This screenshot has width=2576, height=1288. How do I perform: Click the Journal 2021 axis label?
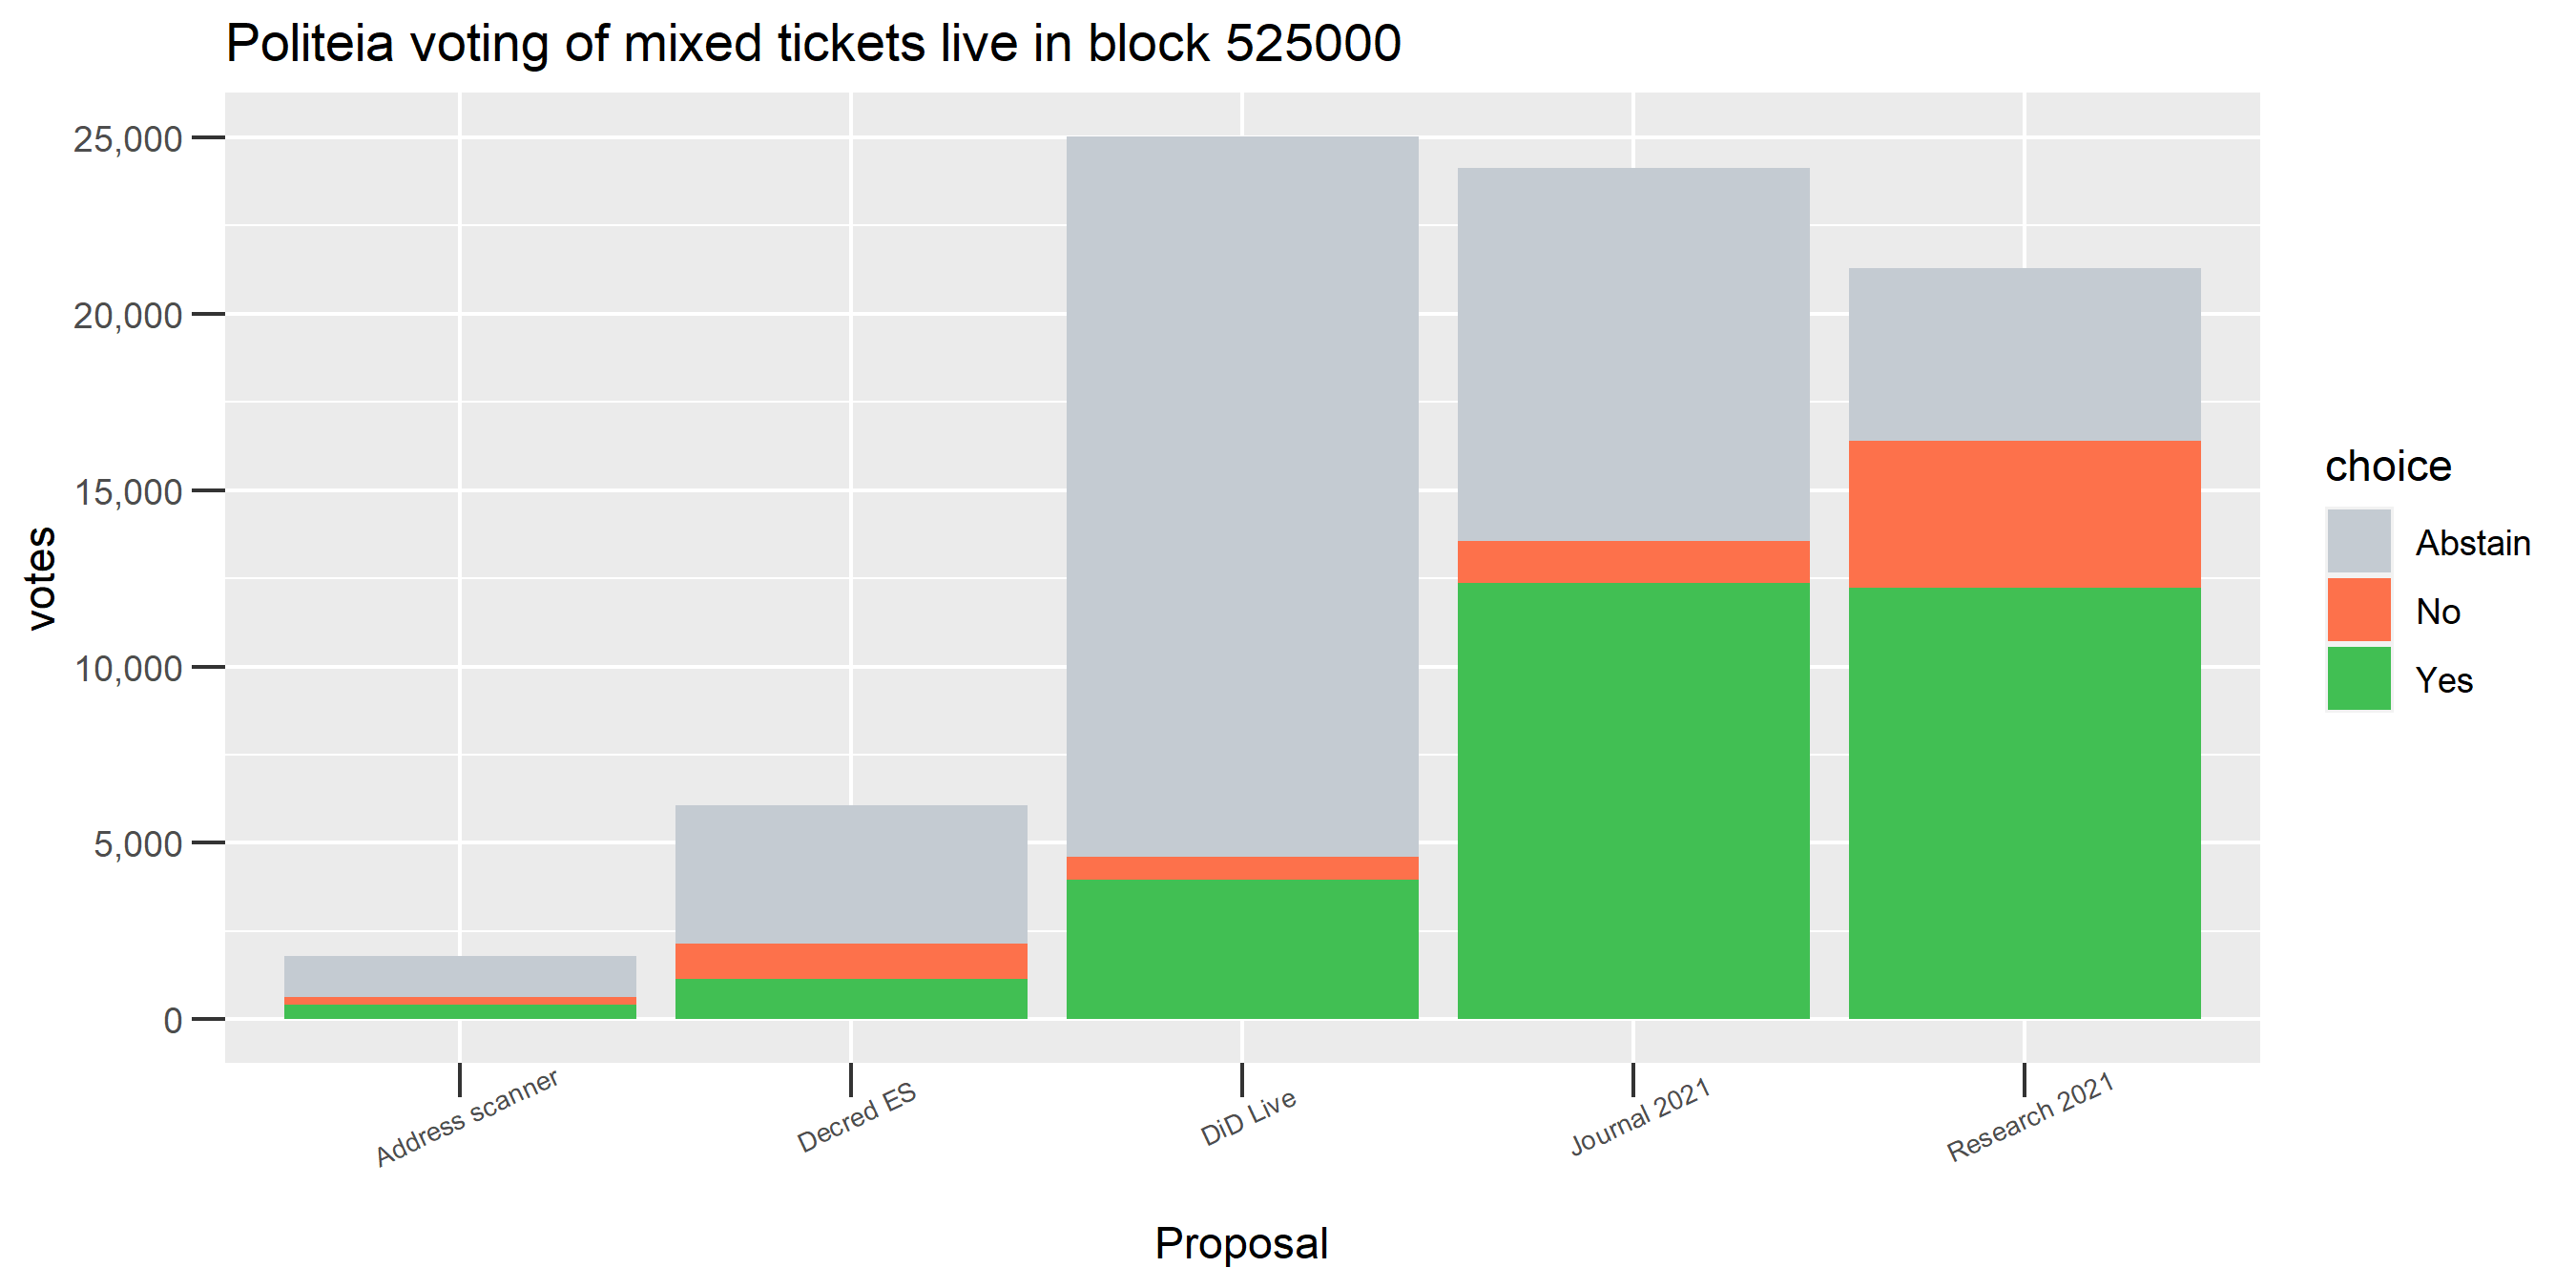click(x=1640, y=1116)
